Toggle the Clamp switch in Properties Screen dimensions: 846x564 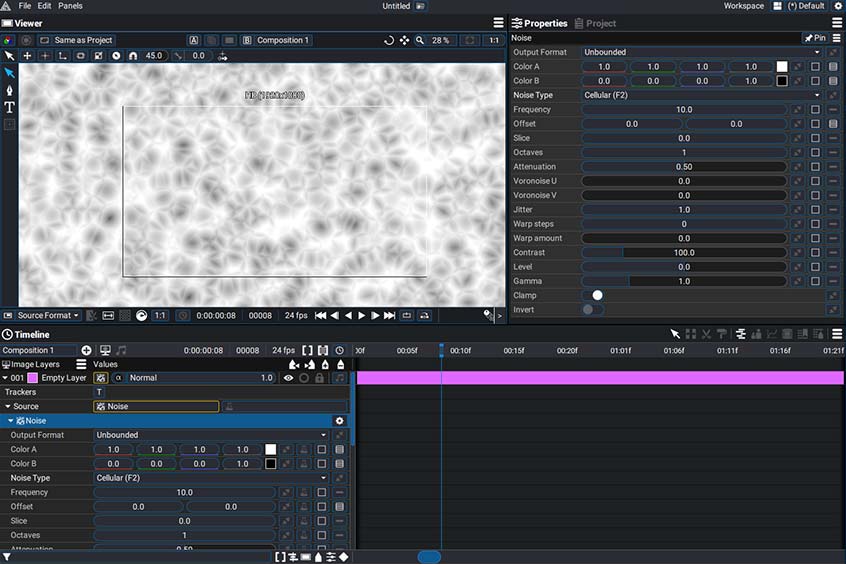pos(593,295)
